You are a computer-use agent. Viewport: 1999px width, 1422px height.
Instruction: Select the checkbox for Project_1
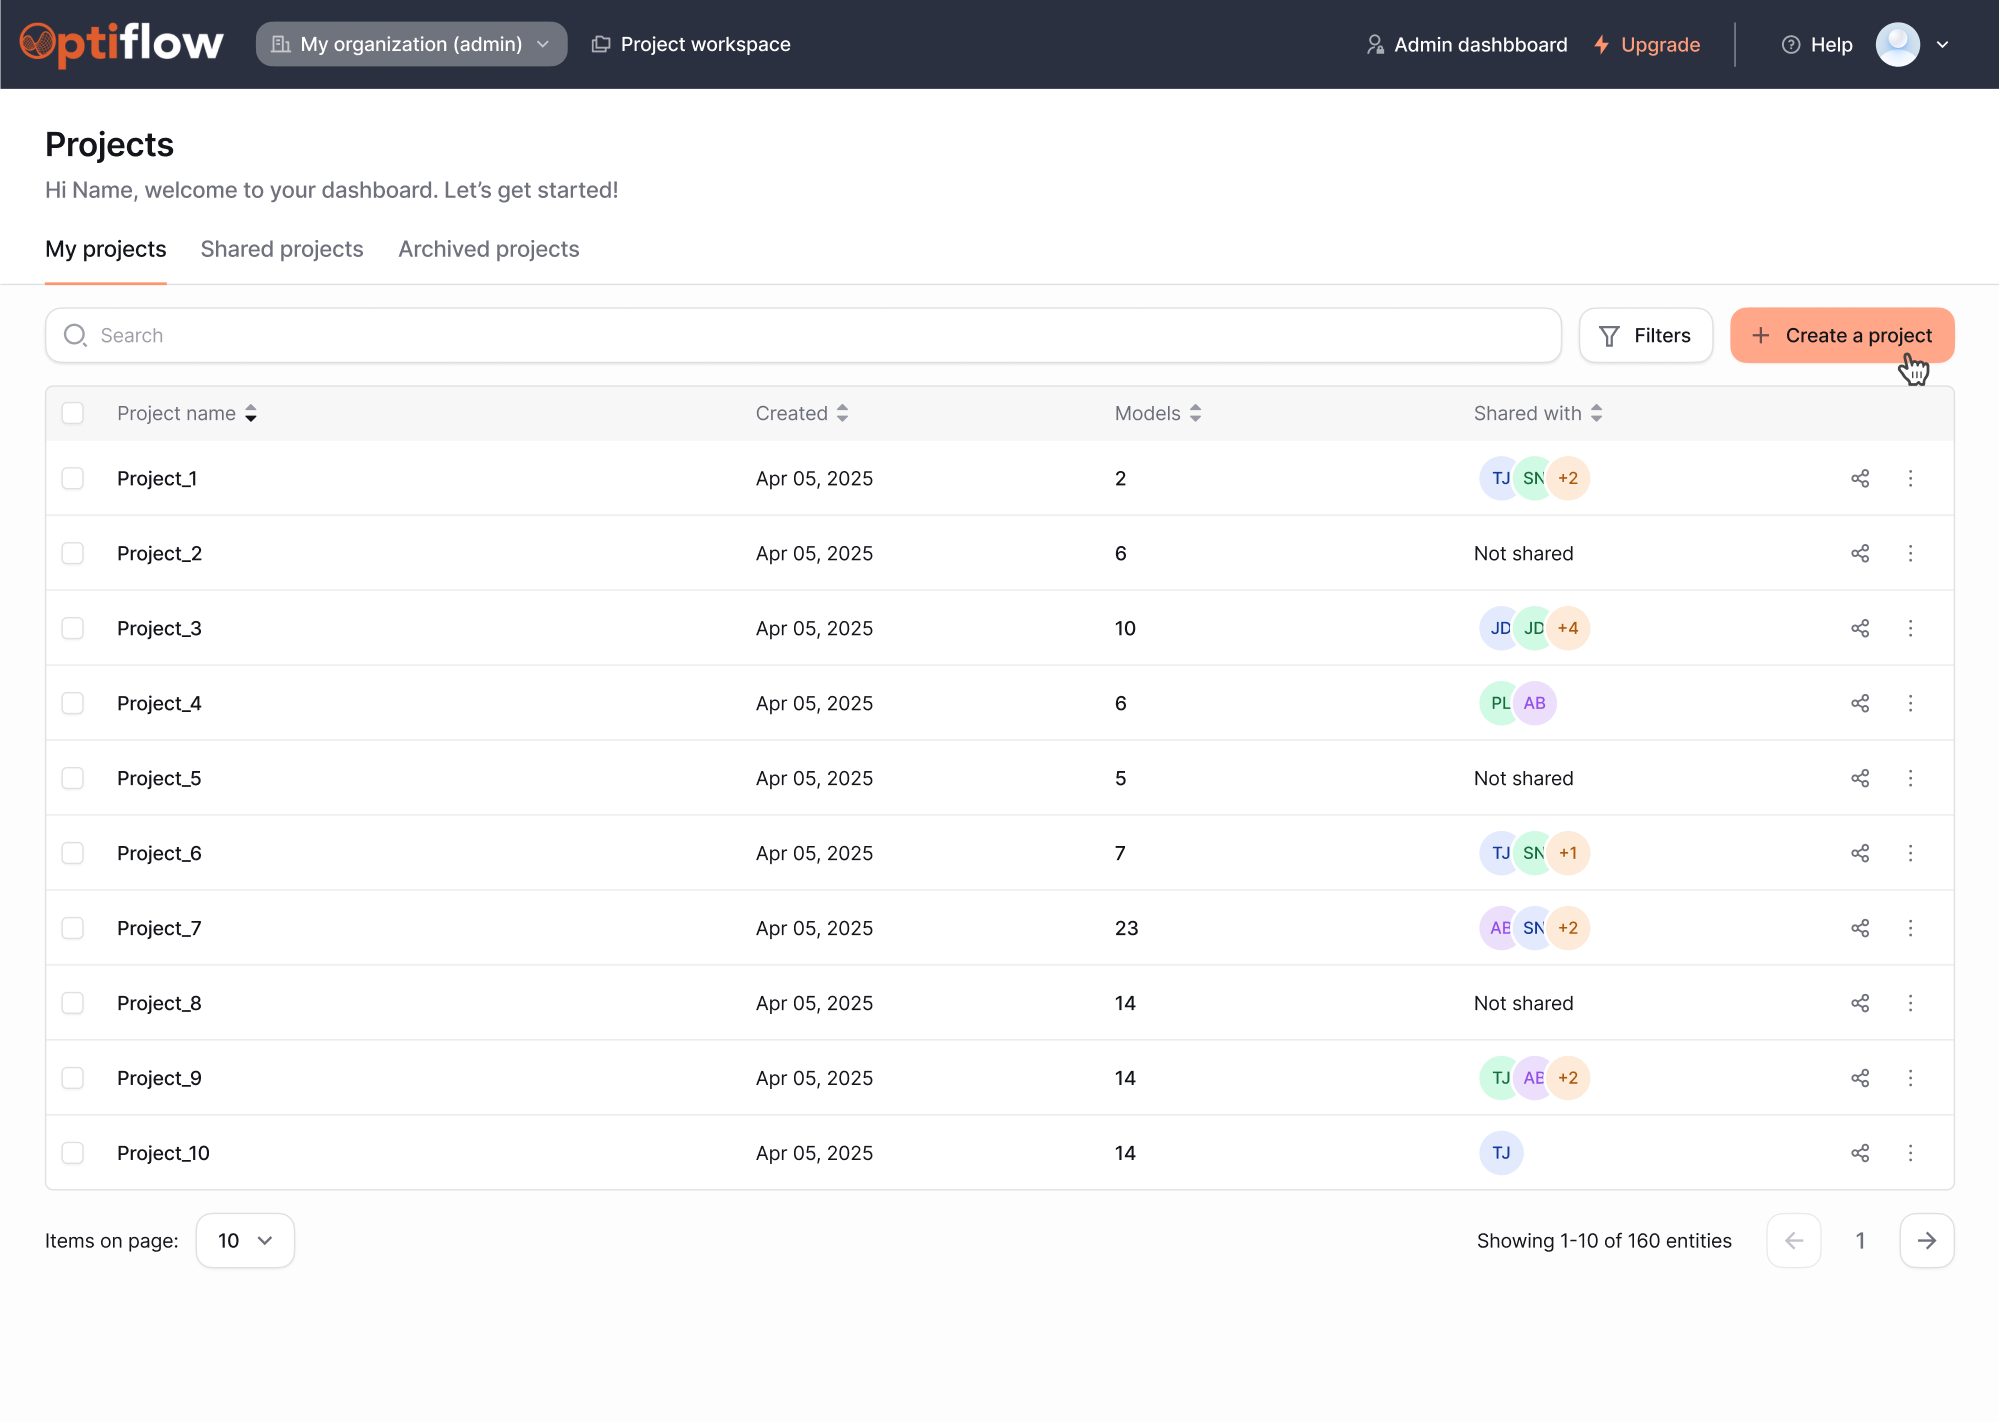click(72, 478)
